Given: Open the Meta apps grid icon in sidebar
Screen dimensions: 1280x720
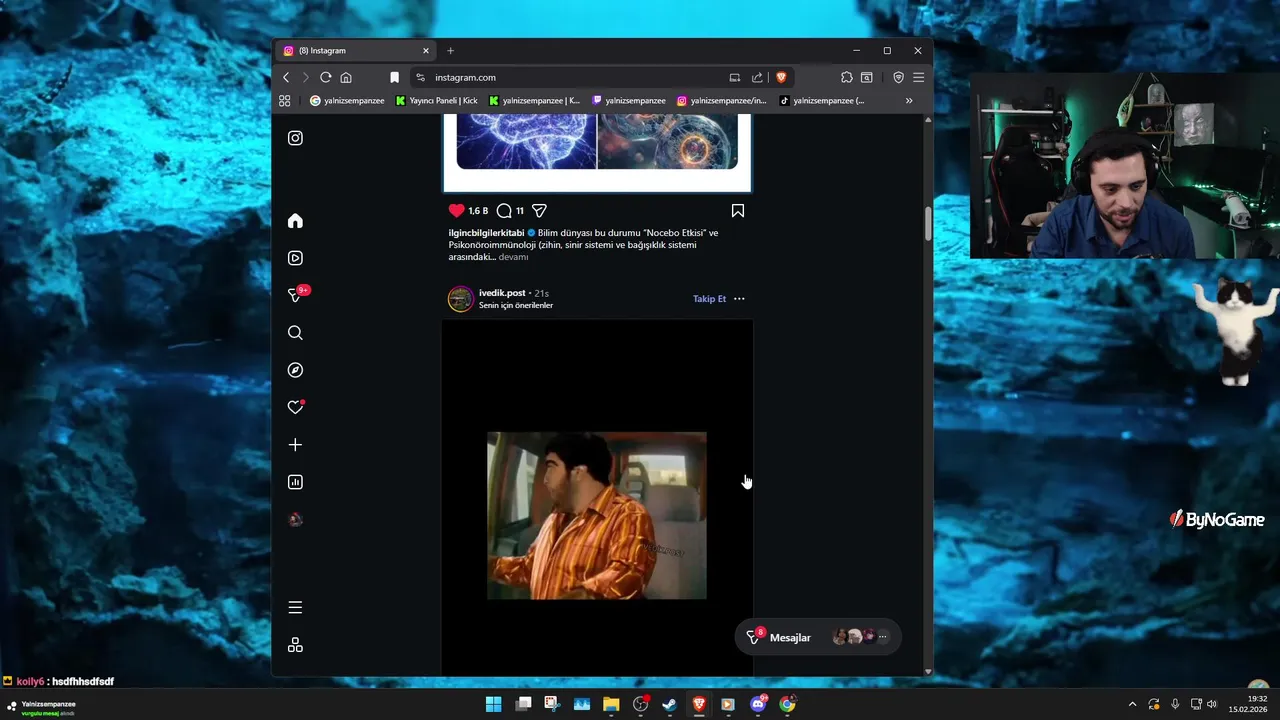Looking at the screenshot, I should pyautogui.click(x=295, y=645).
